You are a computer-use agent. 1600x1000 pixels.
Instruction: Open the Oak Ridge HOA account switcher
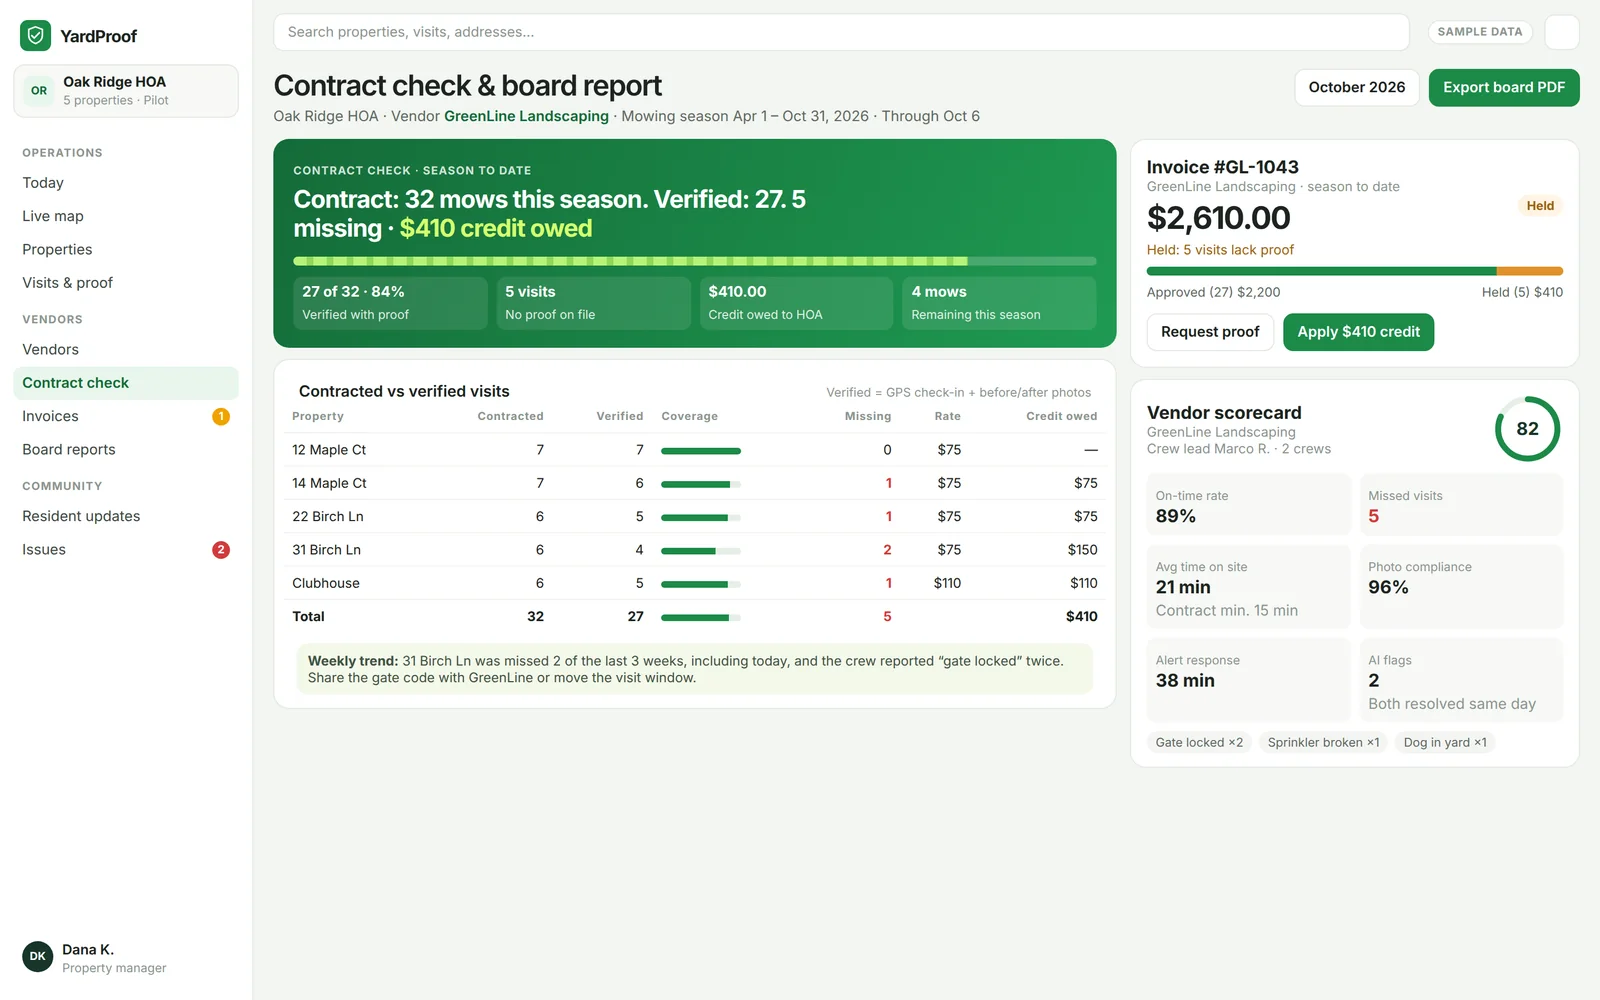point(126,91)
